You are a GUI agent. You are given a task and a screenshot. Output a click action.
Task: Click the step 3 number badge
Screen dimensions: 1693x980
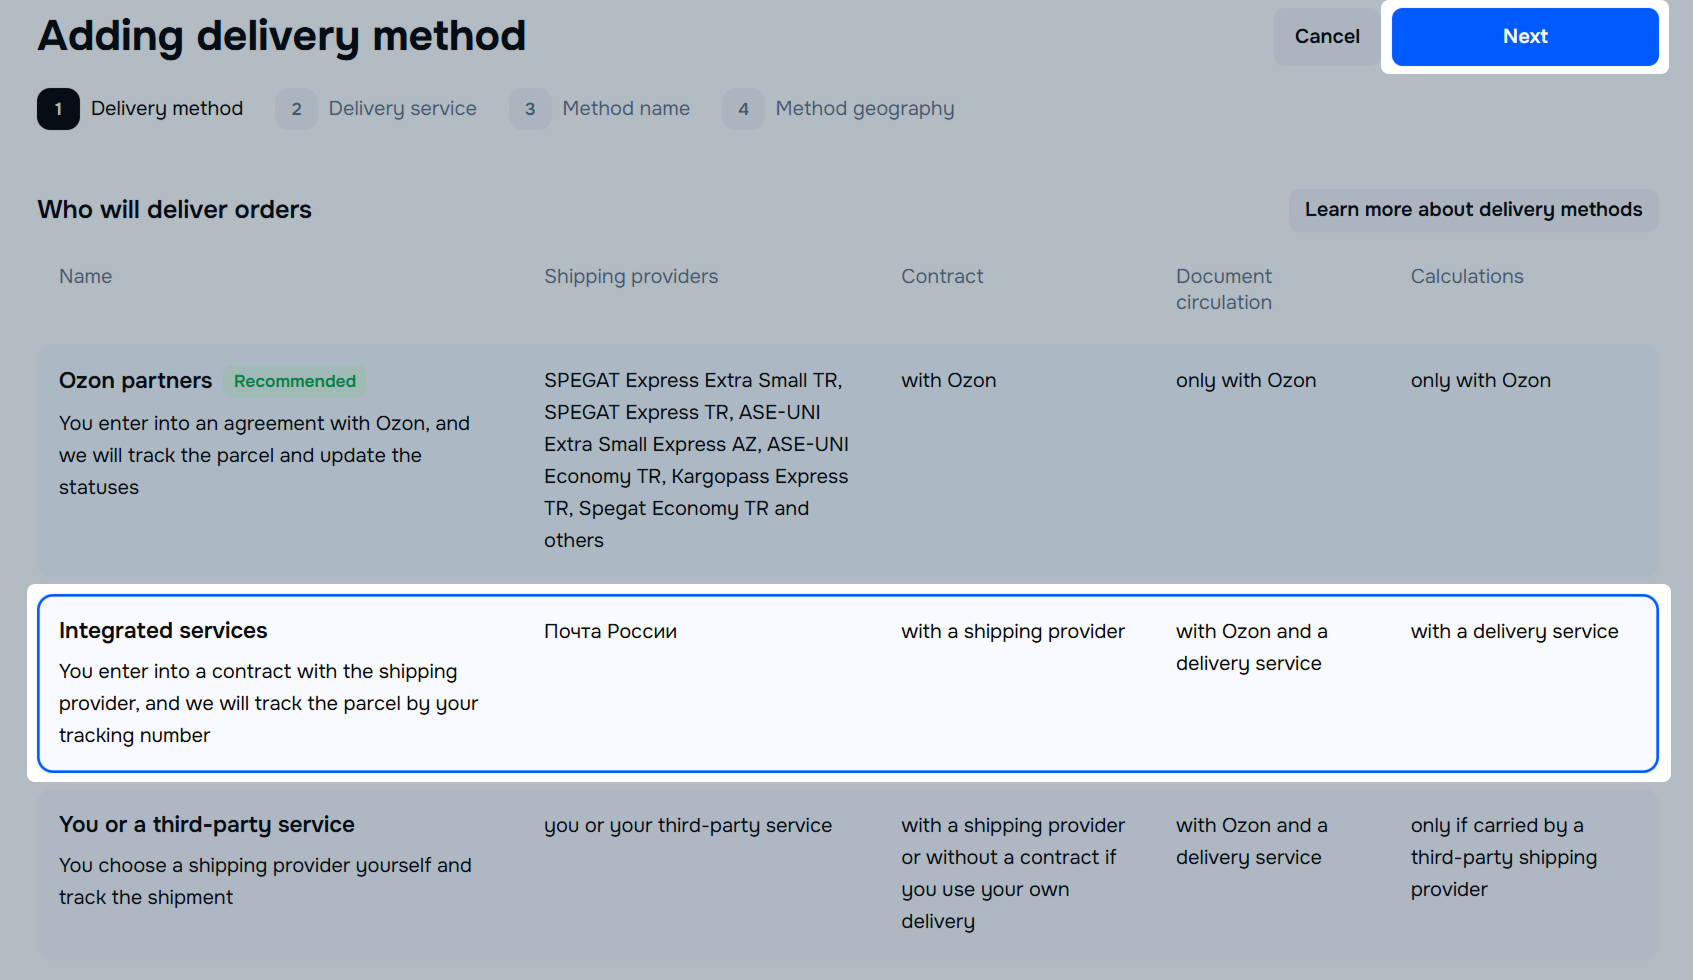coord(530,109)
